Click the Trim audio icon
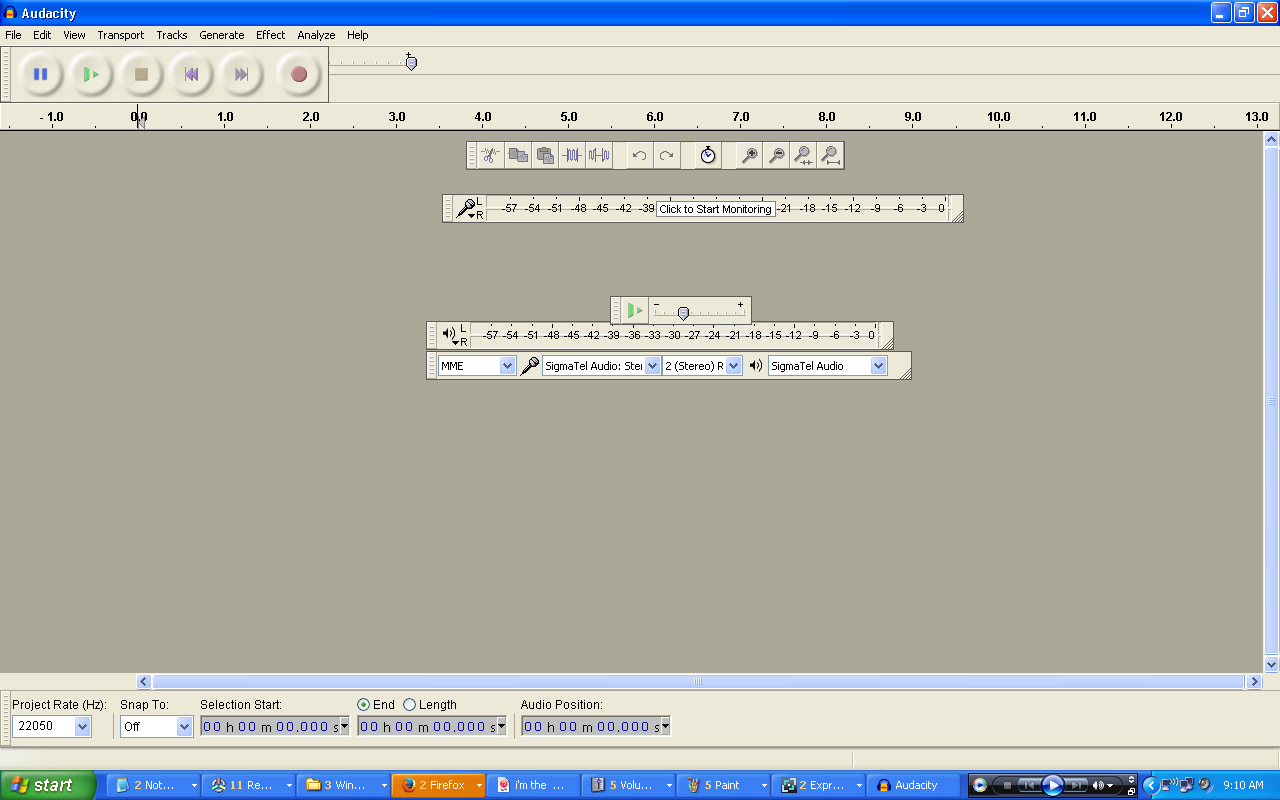The image size is (1280, 800). coord(572,155)
